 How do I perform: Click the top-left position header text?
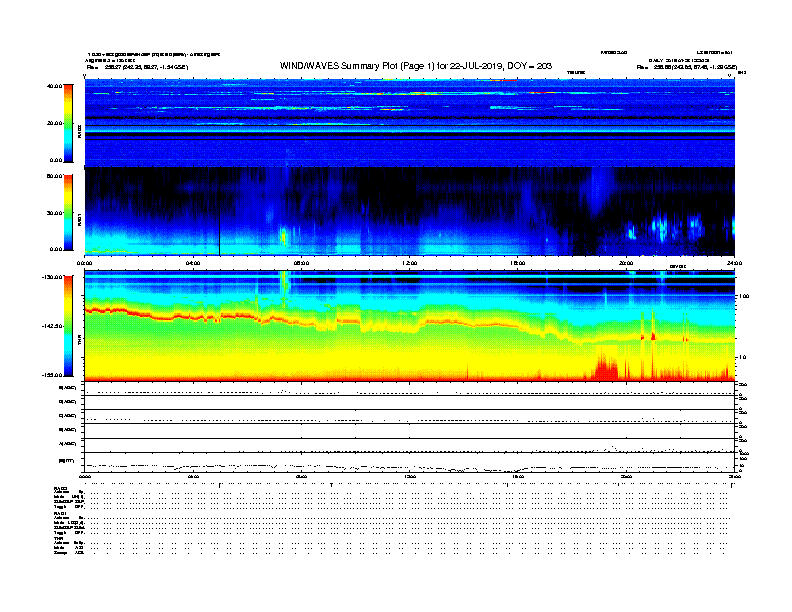click(137, 67)
